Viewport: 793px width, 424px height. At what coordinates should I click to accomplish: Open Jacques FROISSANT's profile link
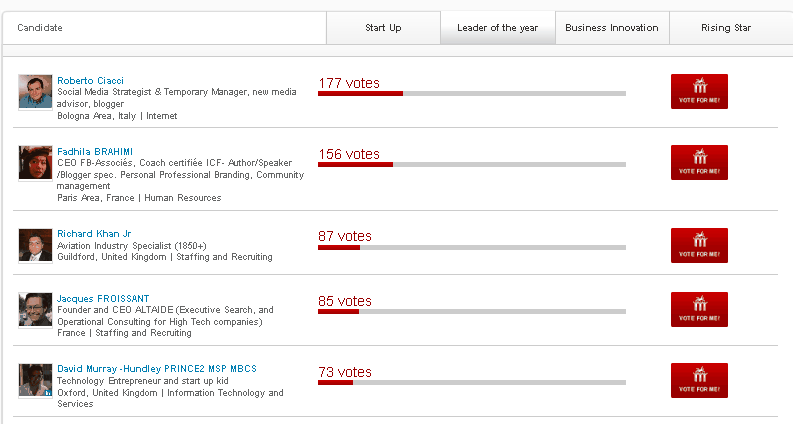tap(103, 299)
